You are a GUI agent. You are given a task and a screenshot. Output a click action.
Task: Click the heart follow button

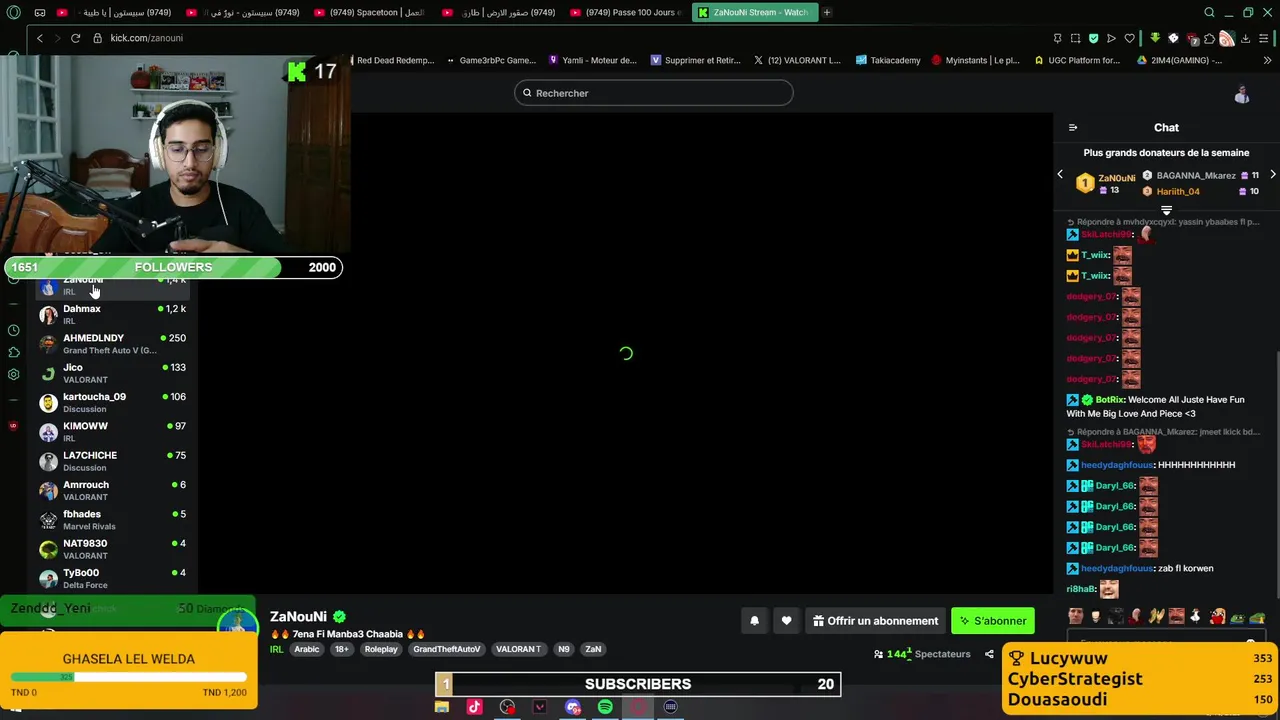pyautogui.click(x=786, y=621)
